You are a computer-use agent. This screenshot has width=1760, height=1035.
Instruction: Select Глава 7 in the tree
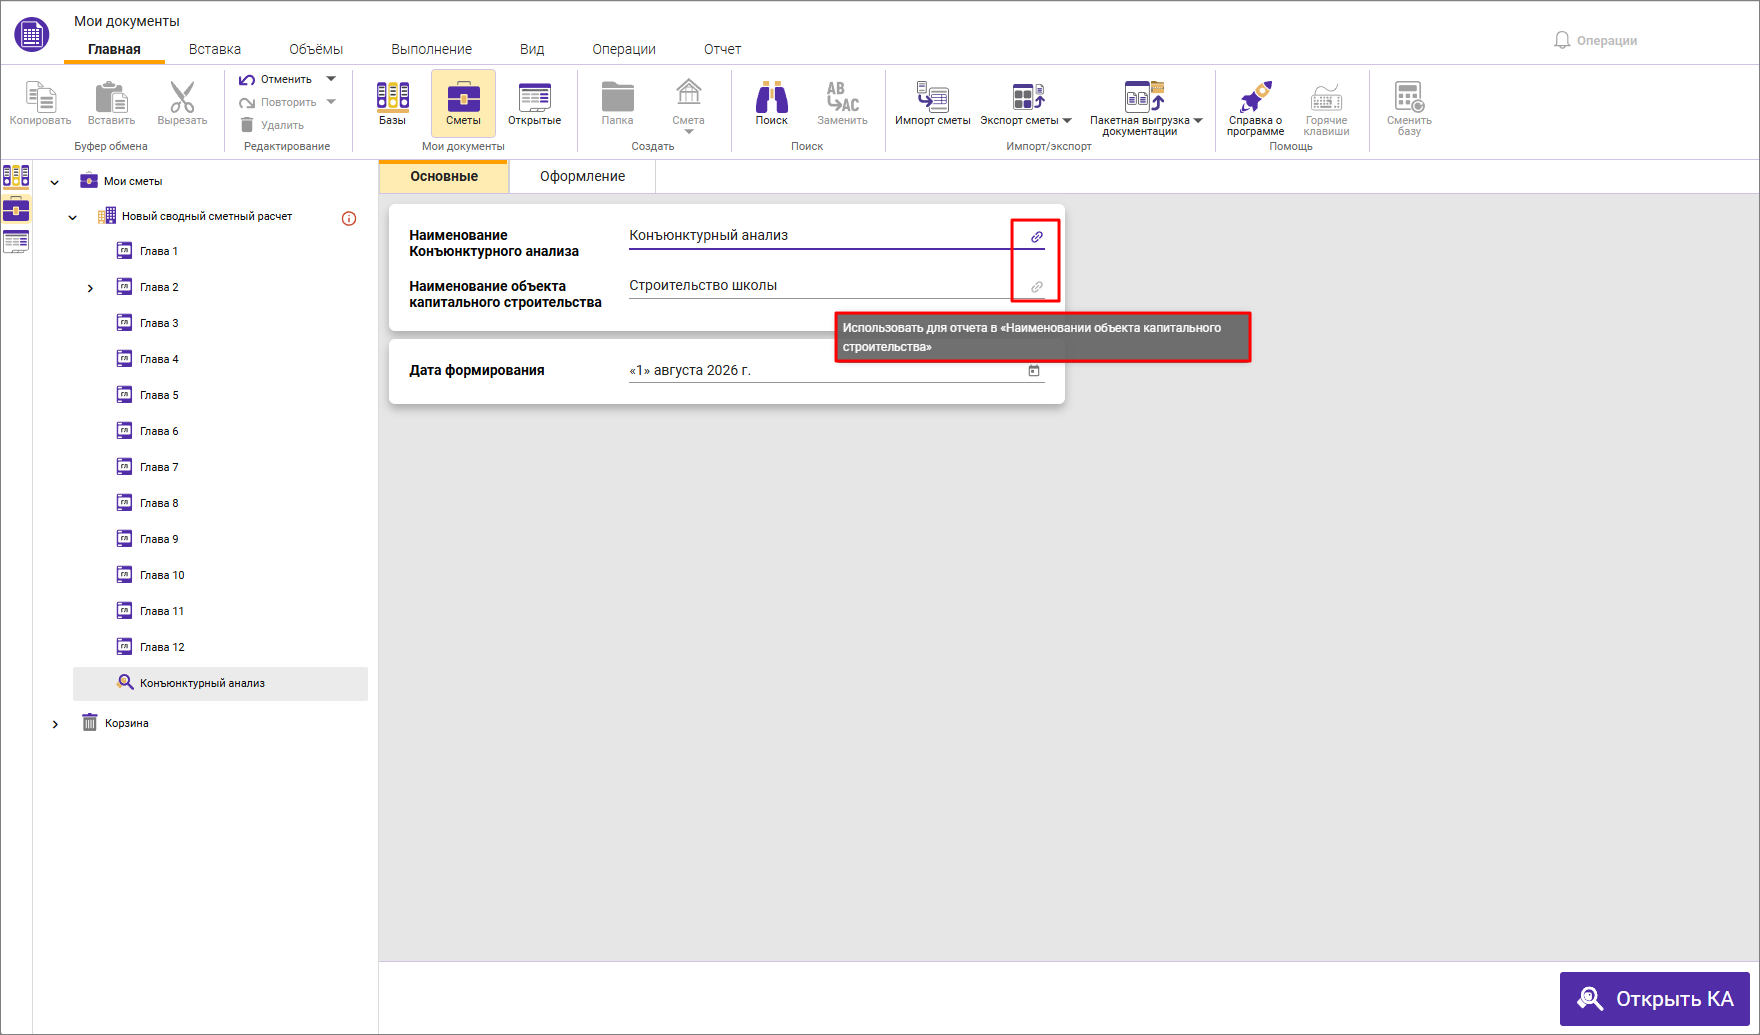pos(159,467)
